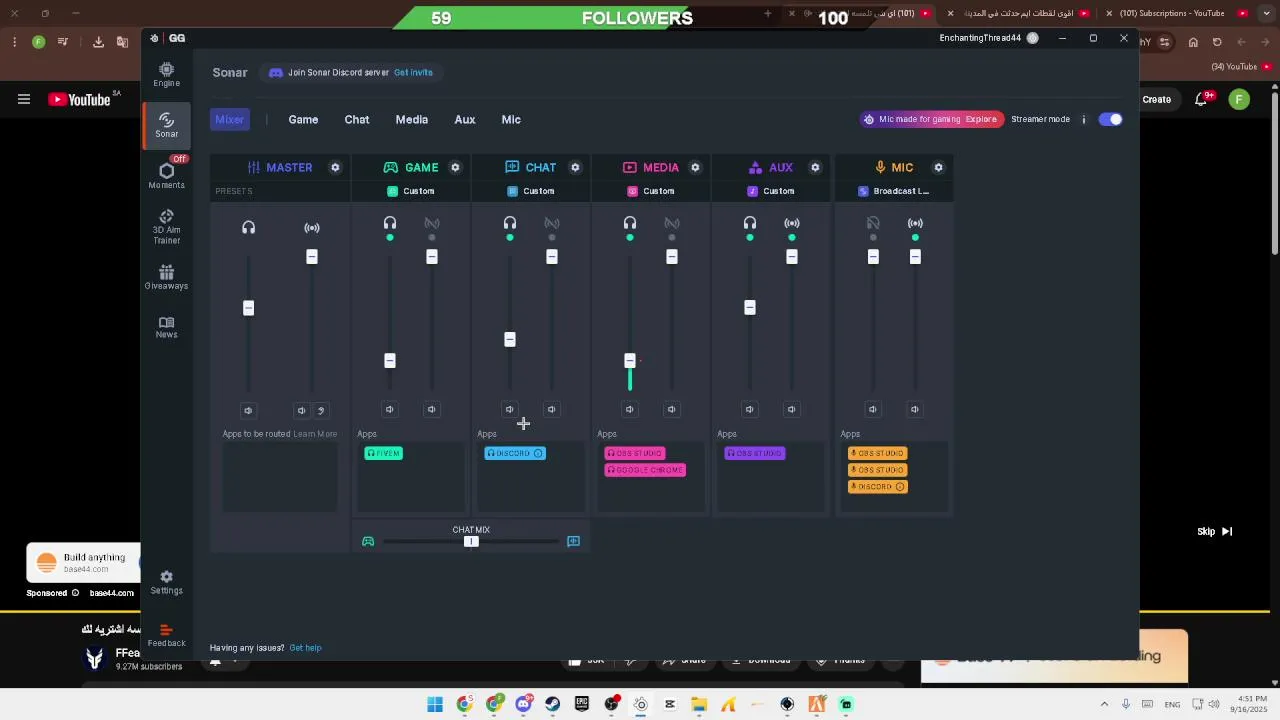
Task: Enable MEDIA stream output
Action: tap(672, 224)
